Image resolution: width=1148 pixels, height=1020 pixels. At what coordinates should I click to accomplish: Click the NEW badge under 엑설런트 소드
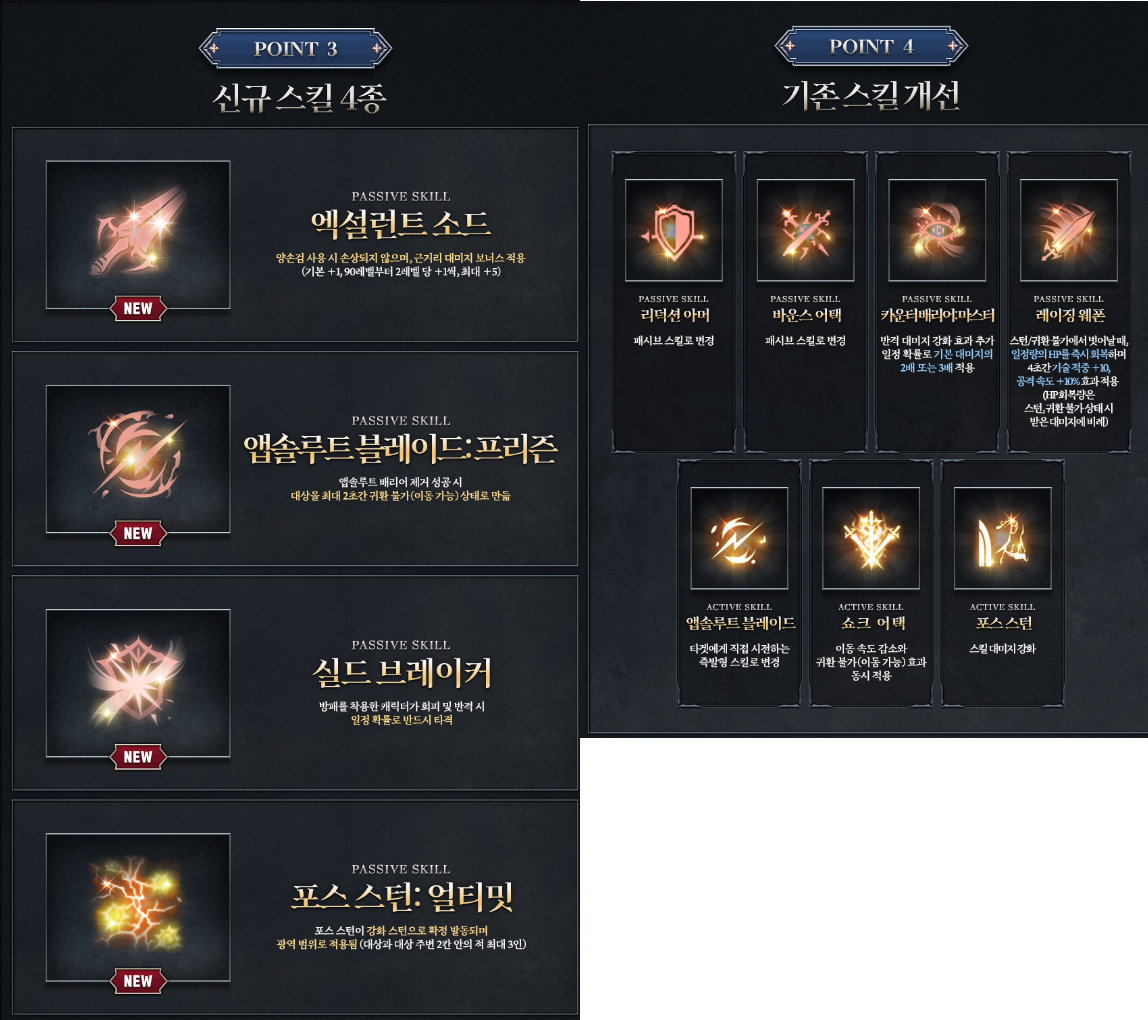point(138,308)
